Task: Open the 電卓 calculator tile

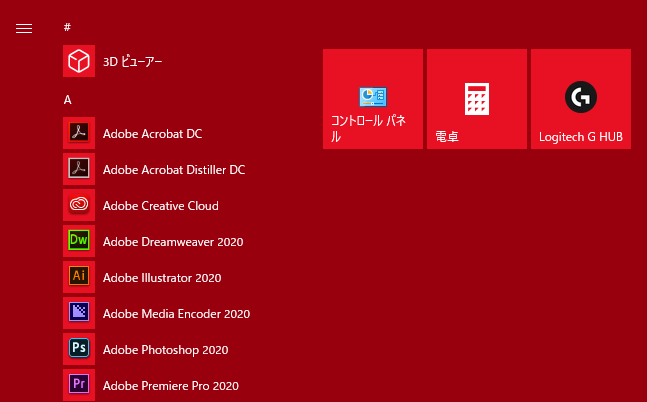Action: pyautogui.click(x=477, y=99)
